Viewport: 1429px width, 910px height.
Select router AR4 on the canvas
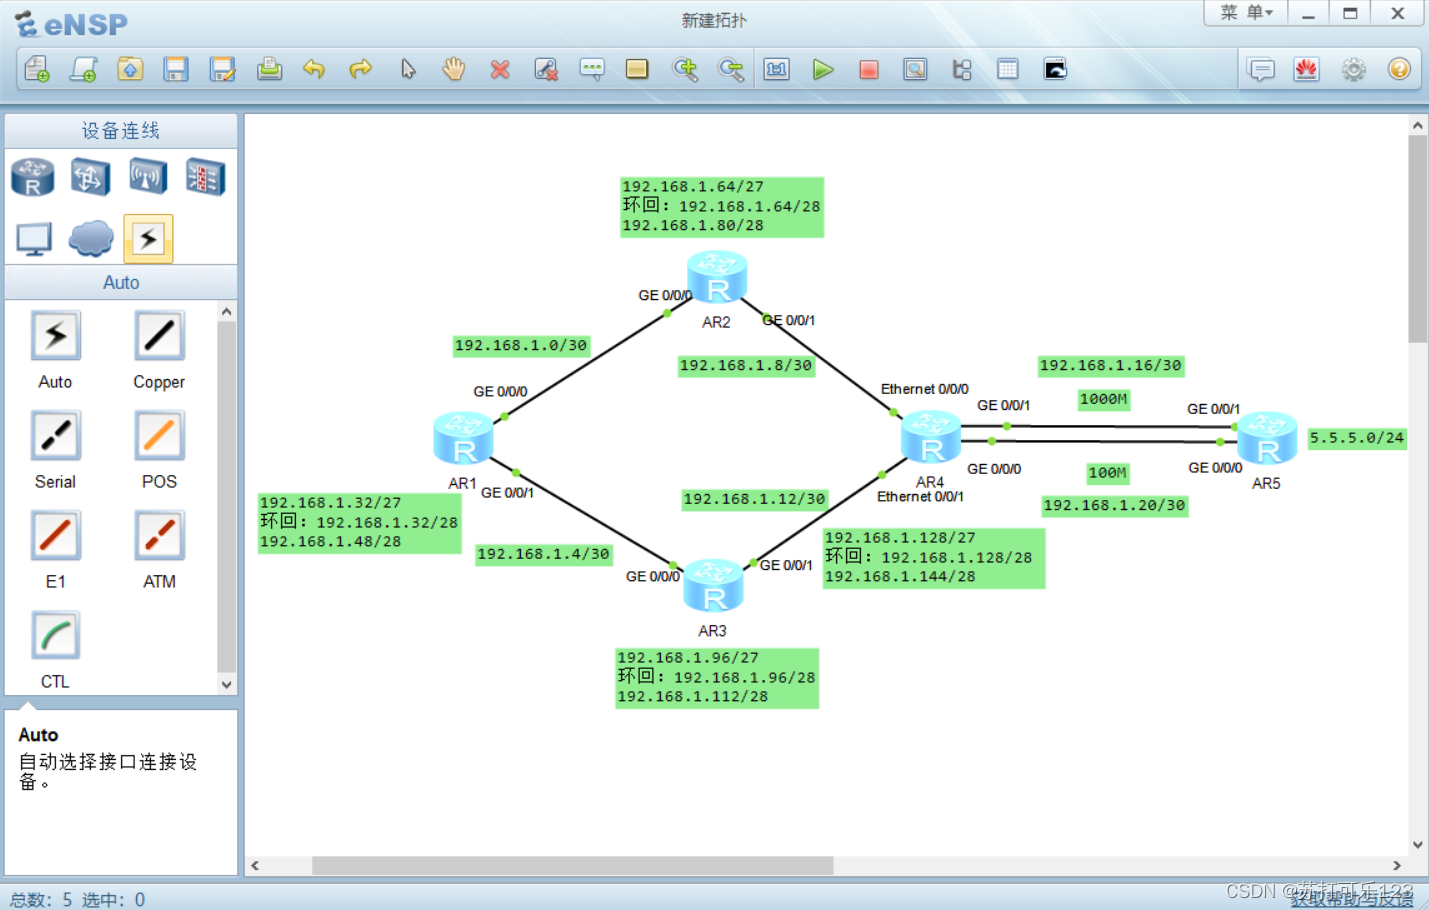pyautogui.click(x=931, y=438)
